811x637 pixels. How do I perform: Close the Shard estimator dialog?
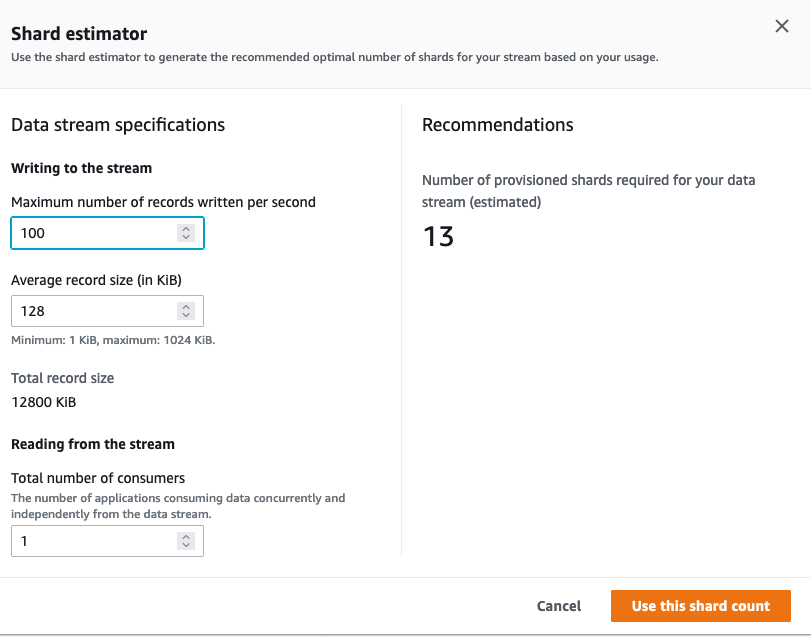(x=782, y=27)
